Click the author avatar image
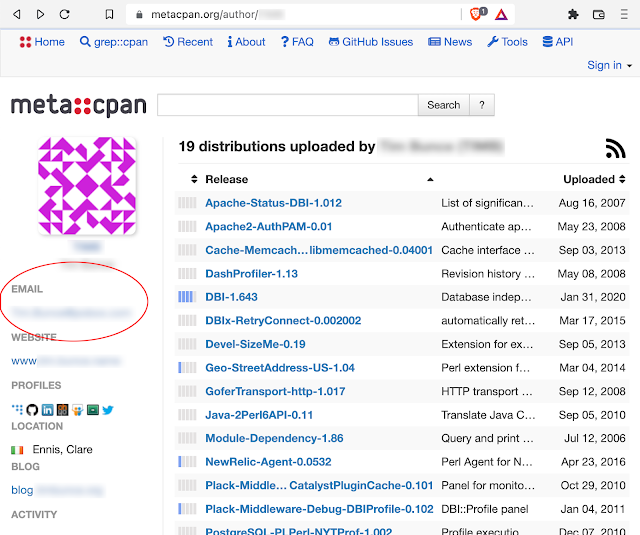 point(87,186)
